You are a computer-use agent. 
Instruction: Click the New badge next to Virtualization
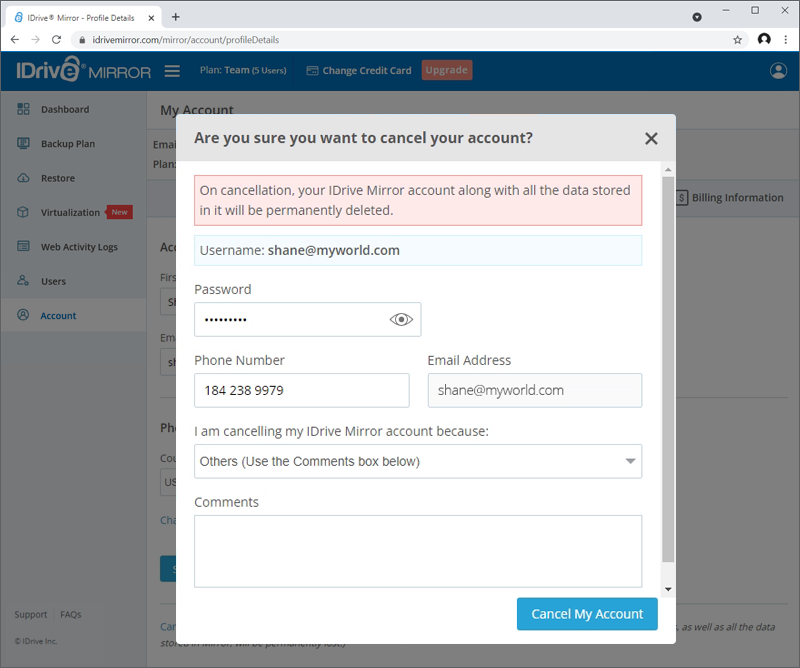point(119,212)
